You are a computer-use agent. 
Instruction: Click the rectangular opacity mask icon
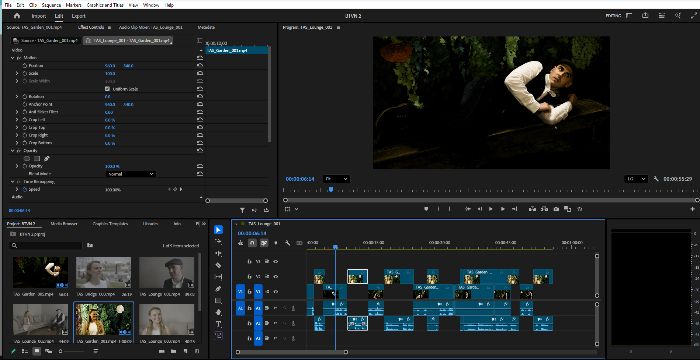(37, 158)
